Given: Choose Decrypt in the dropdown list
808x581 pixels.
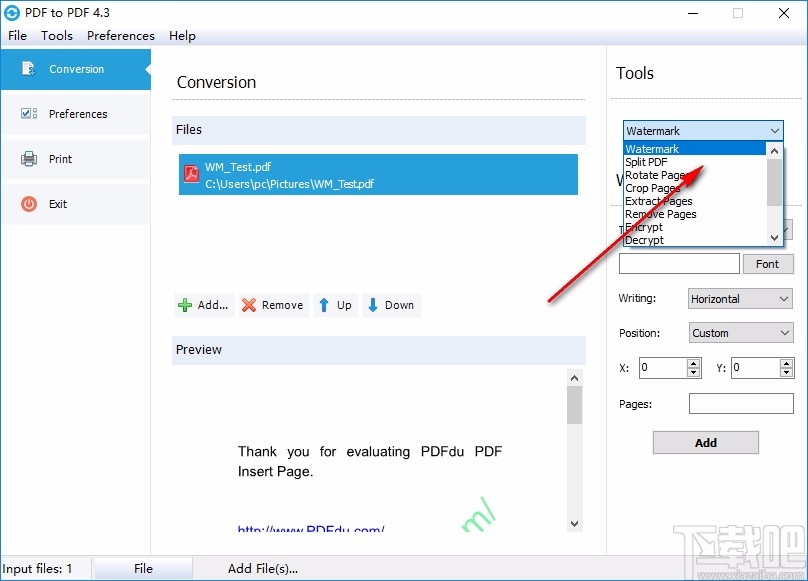Looking at the screenshot, I should tap(695, 240).
